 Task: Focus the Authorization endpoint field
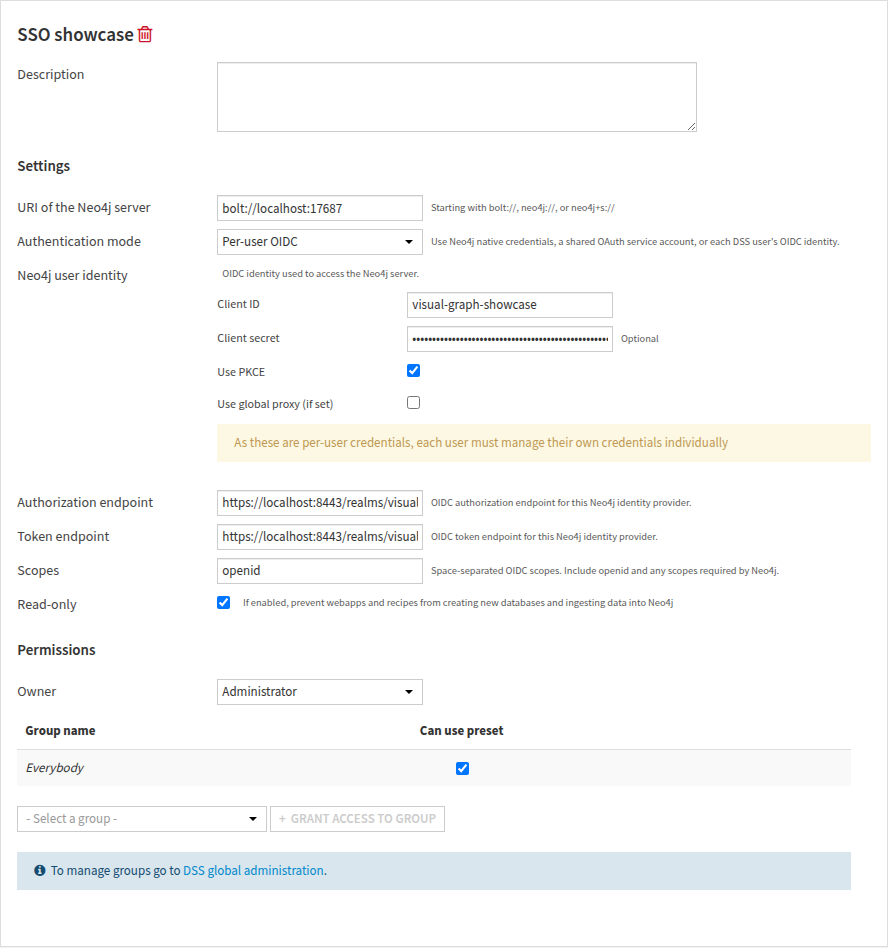320,503
